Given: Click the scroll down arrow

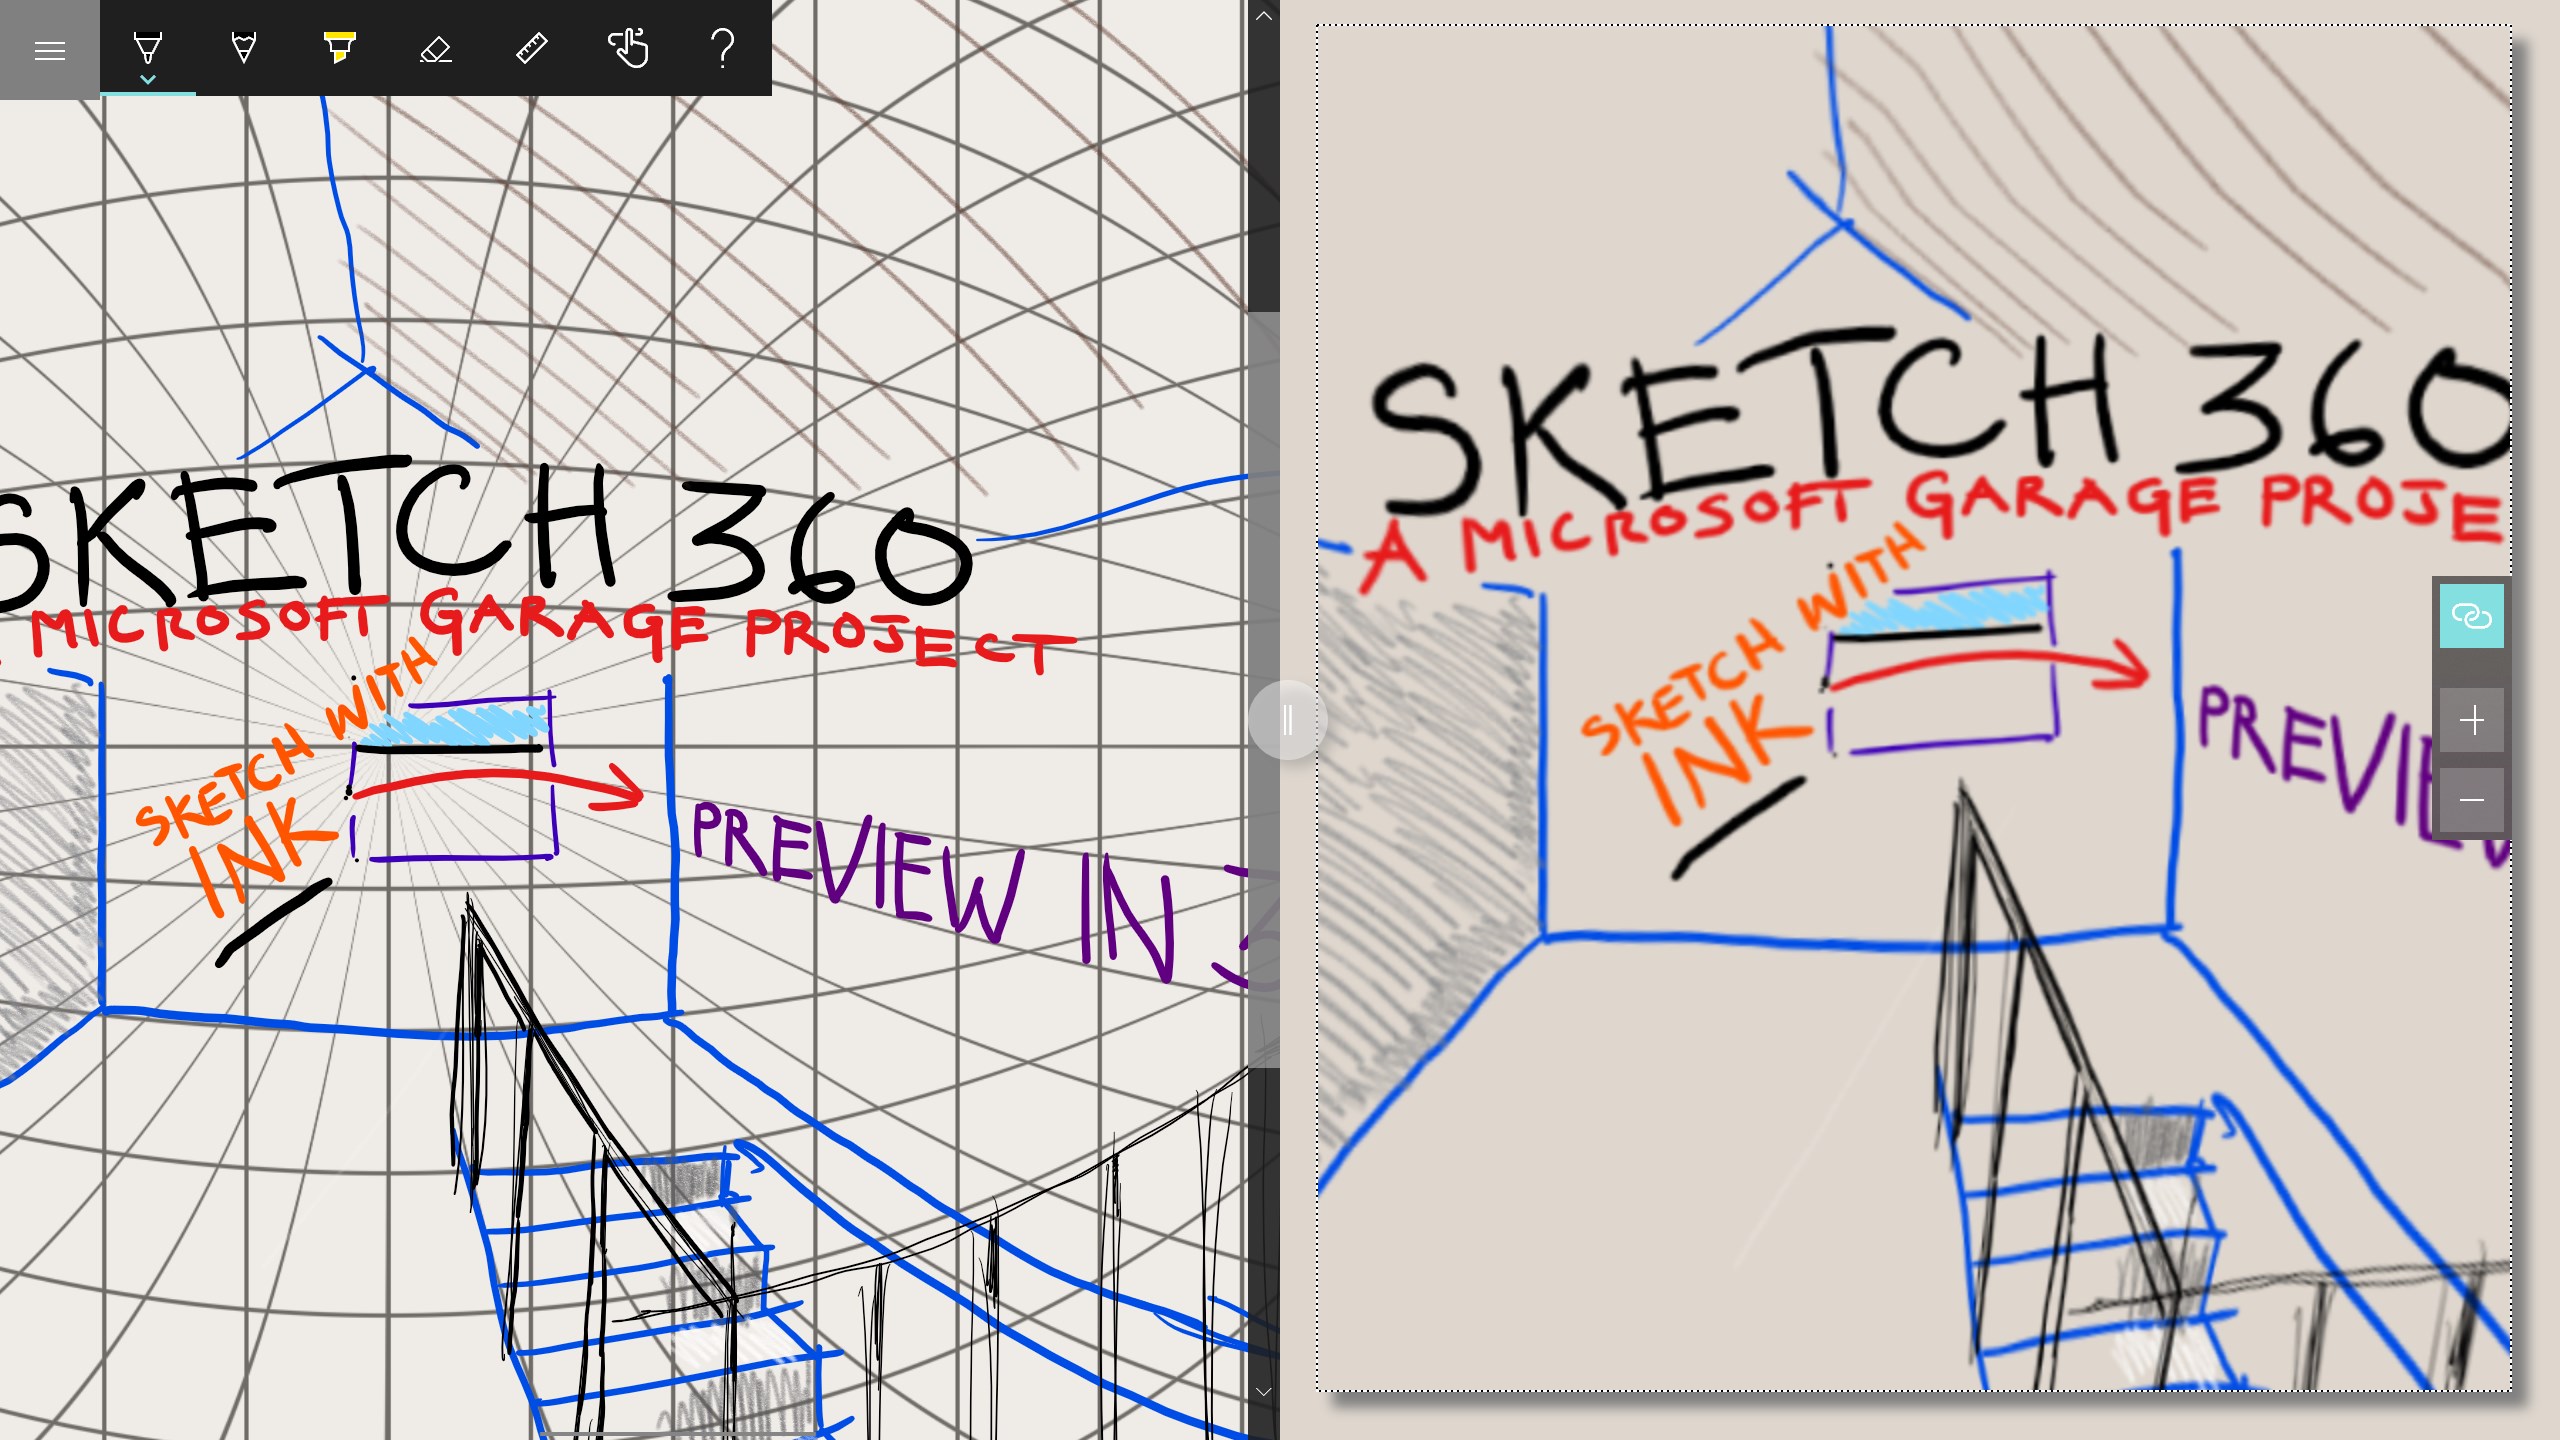Looking at the screenshot, I should 1263,1391.
